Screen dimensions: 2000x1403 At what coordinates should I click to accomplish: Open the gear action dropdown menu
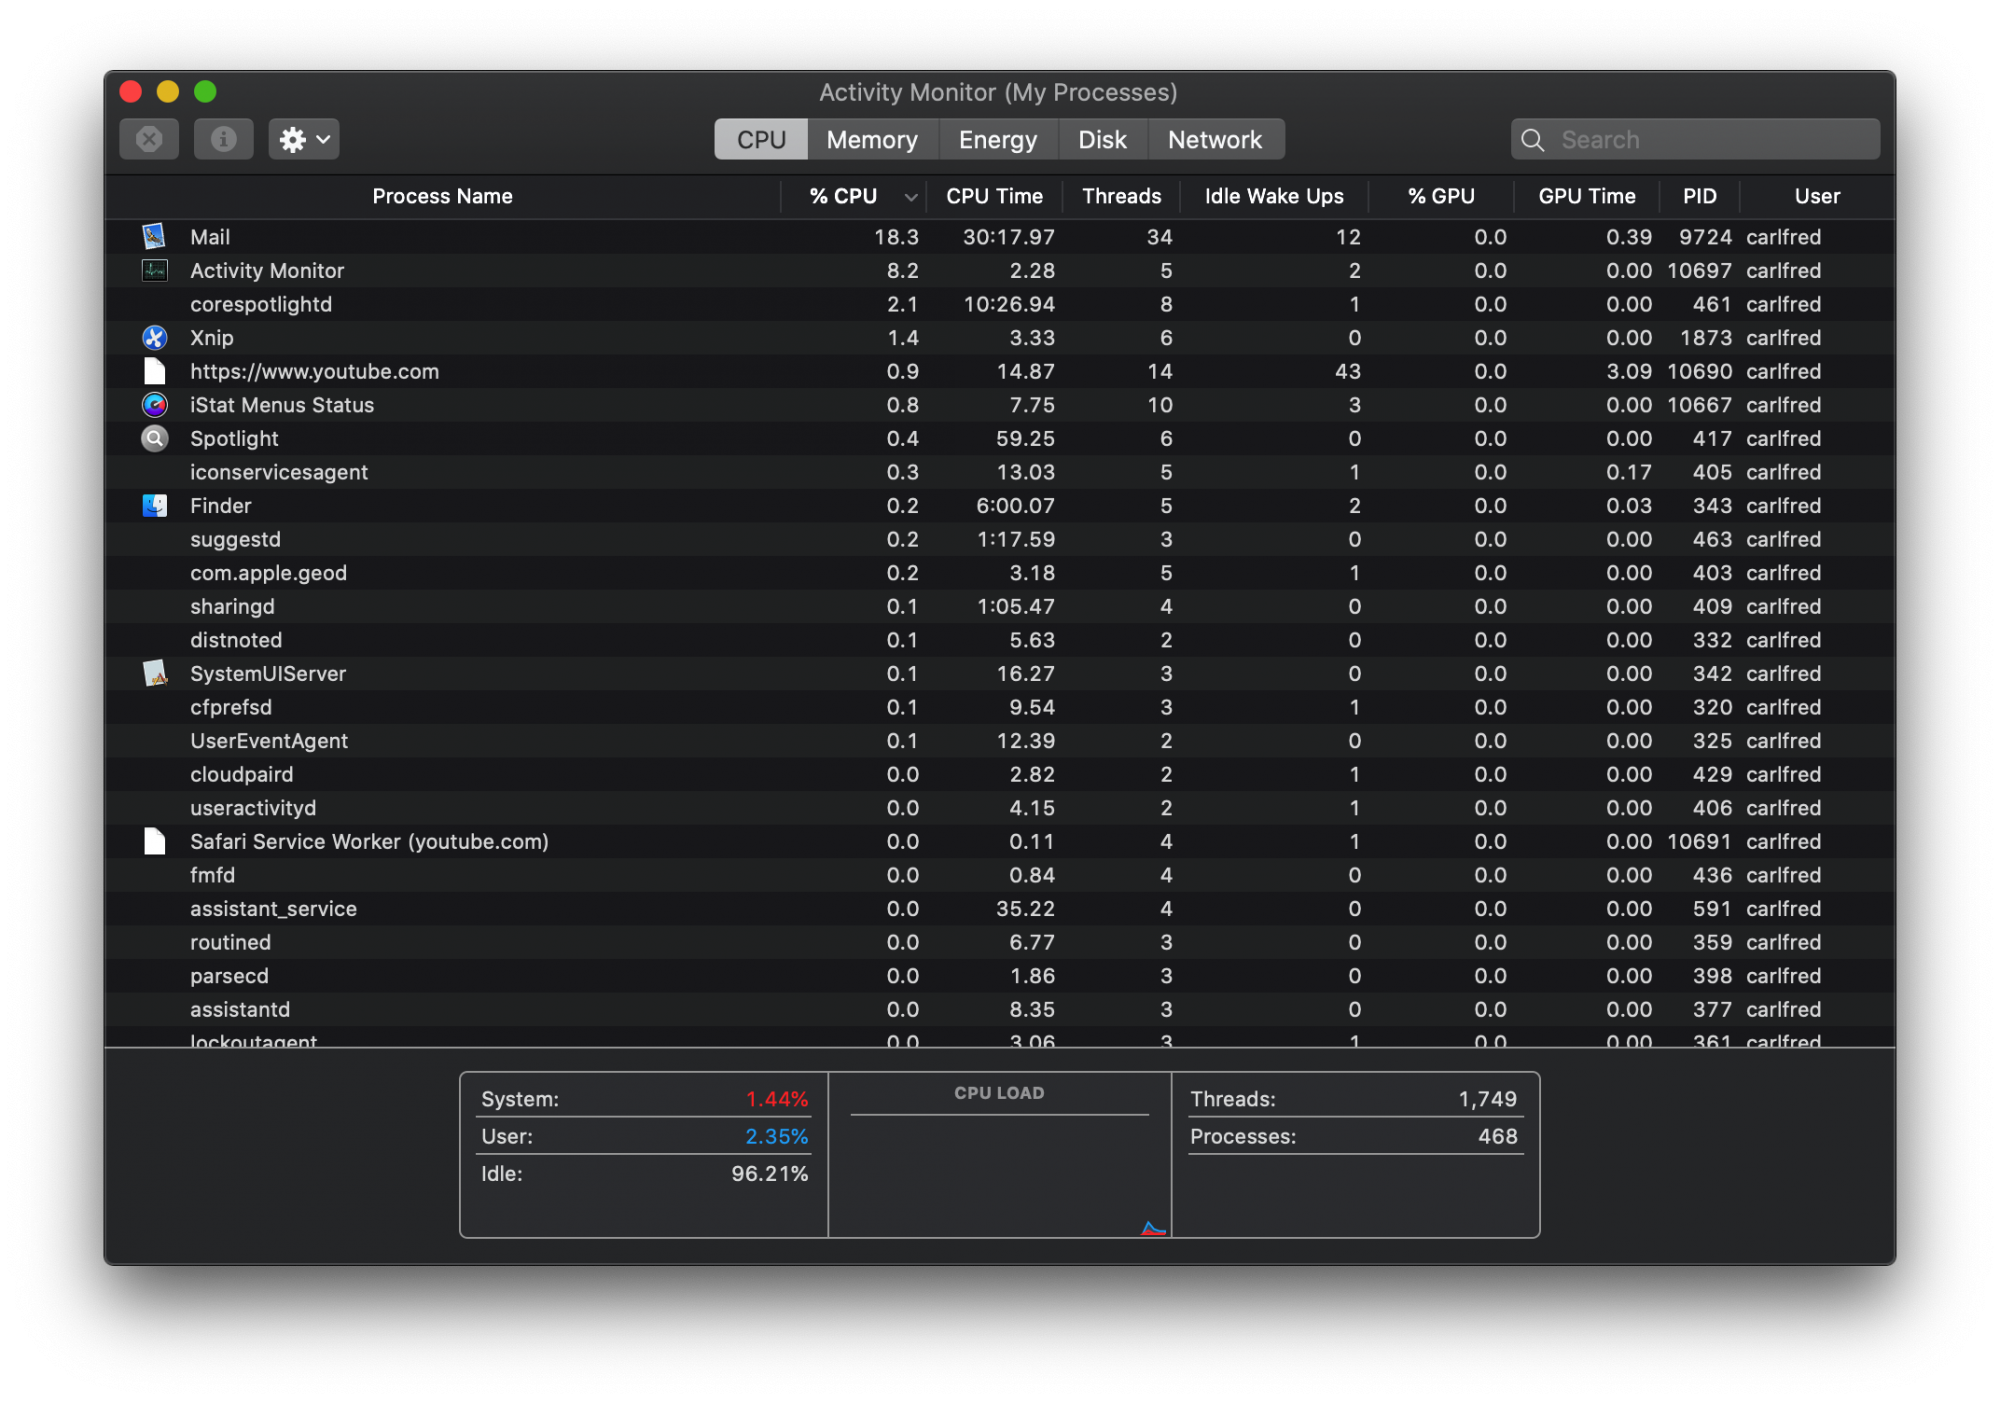click(x=303, y=139)
